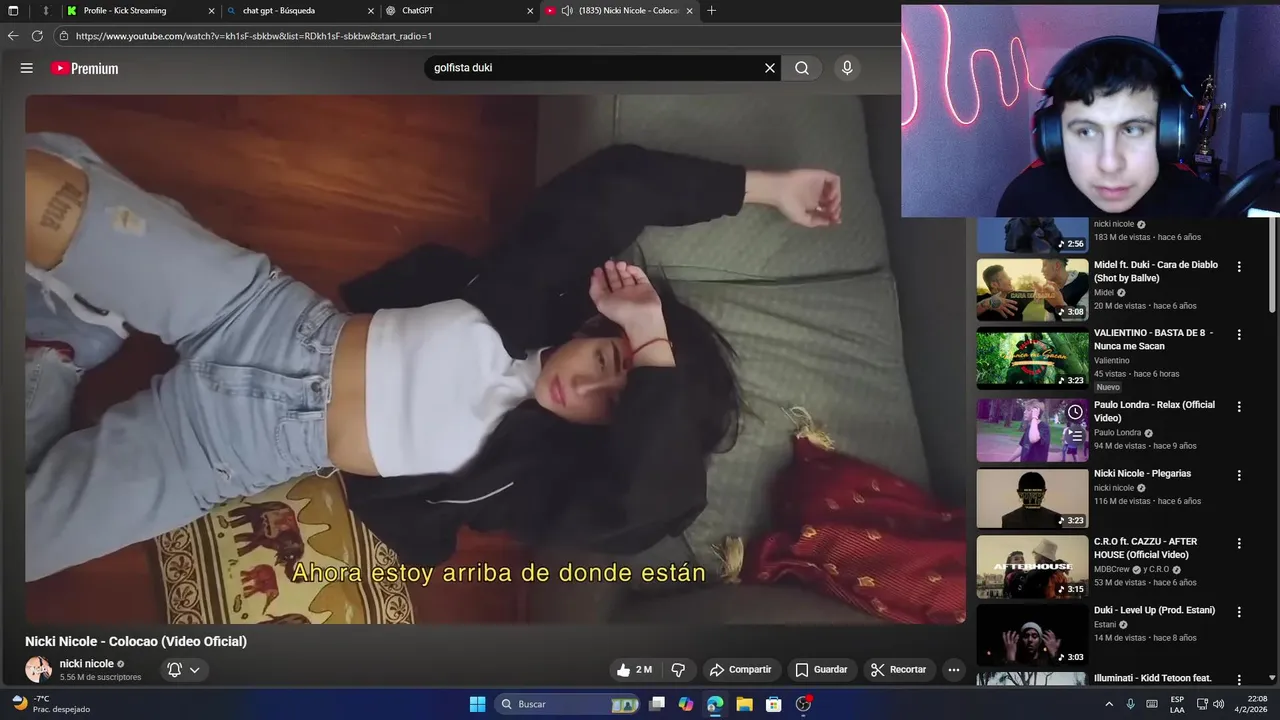Save video with Guardar button

point(821,670)
